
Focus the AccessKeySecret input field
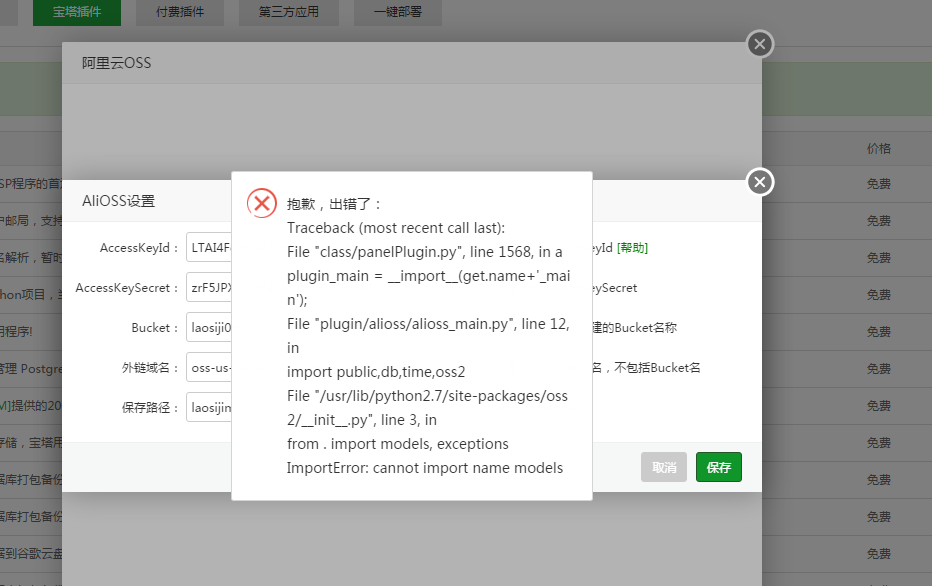[x=209, y=288]
